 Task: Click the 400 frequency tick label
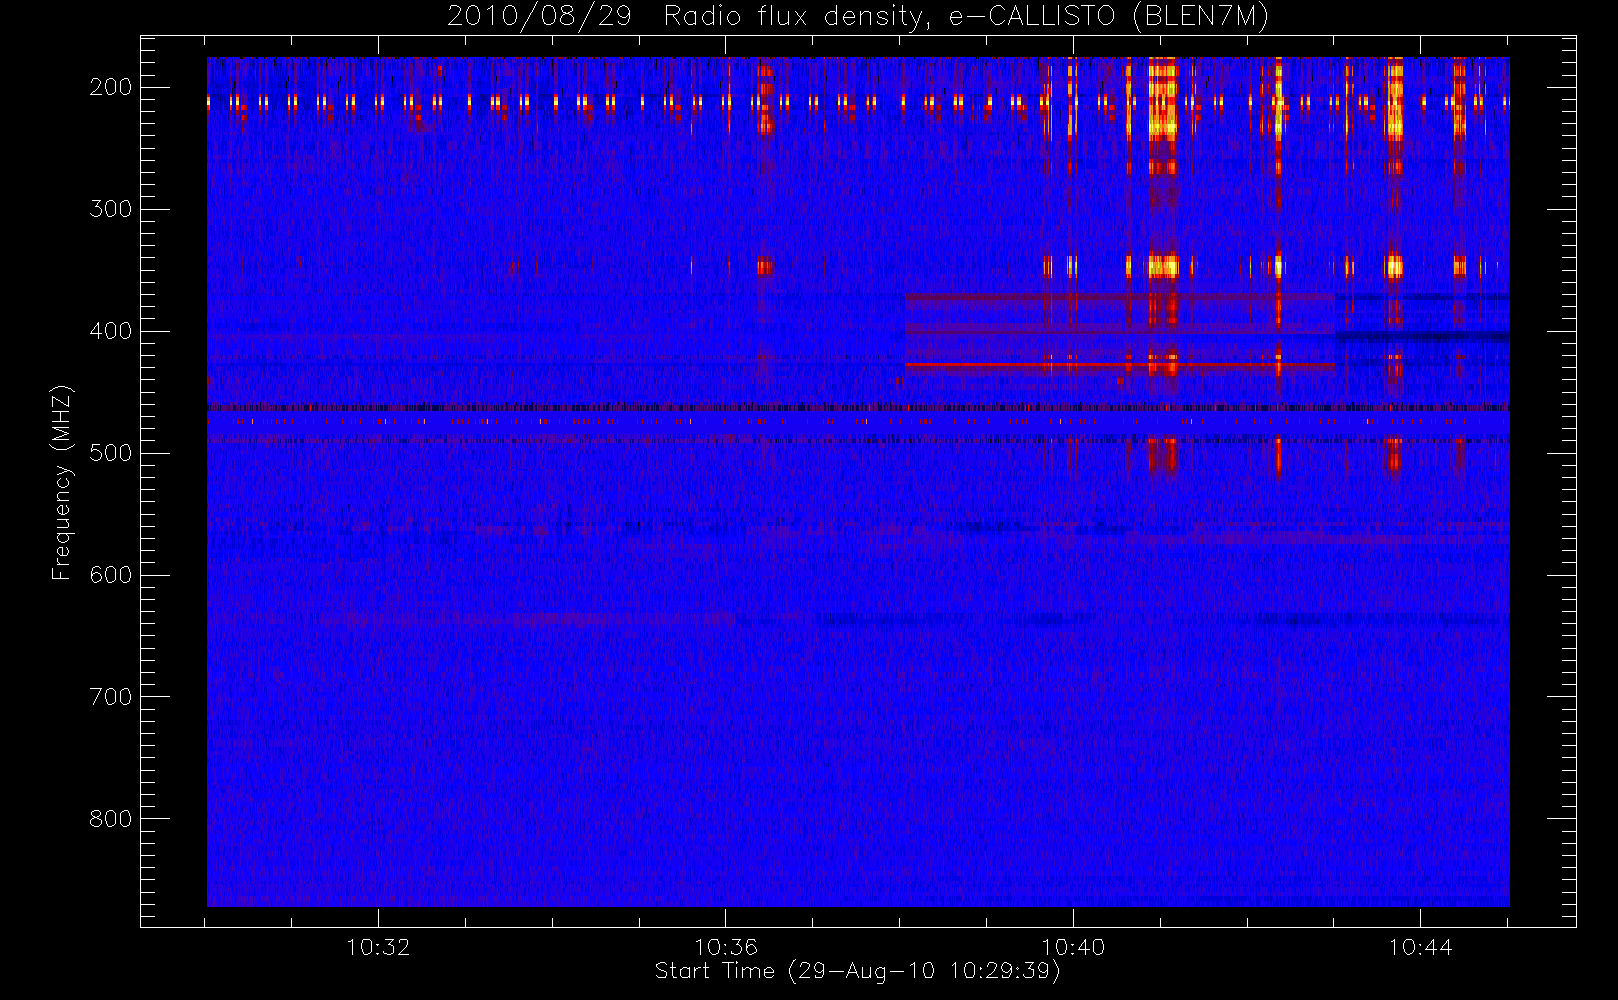tap(111, 331)
